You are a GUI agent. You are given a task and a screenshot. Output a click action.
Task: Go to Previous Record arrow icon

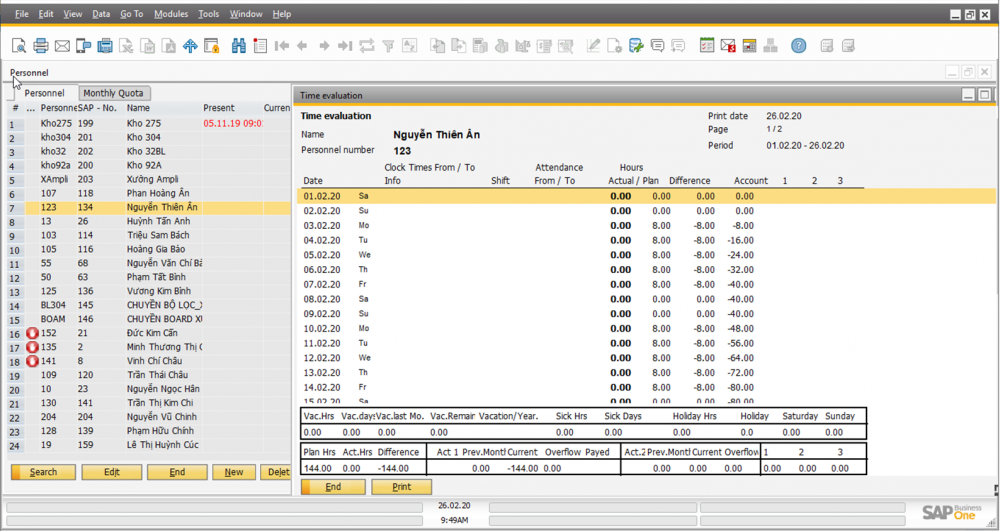point(302,46)
